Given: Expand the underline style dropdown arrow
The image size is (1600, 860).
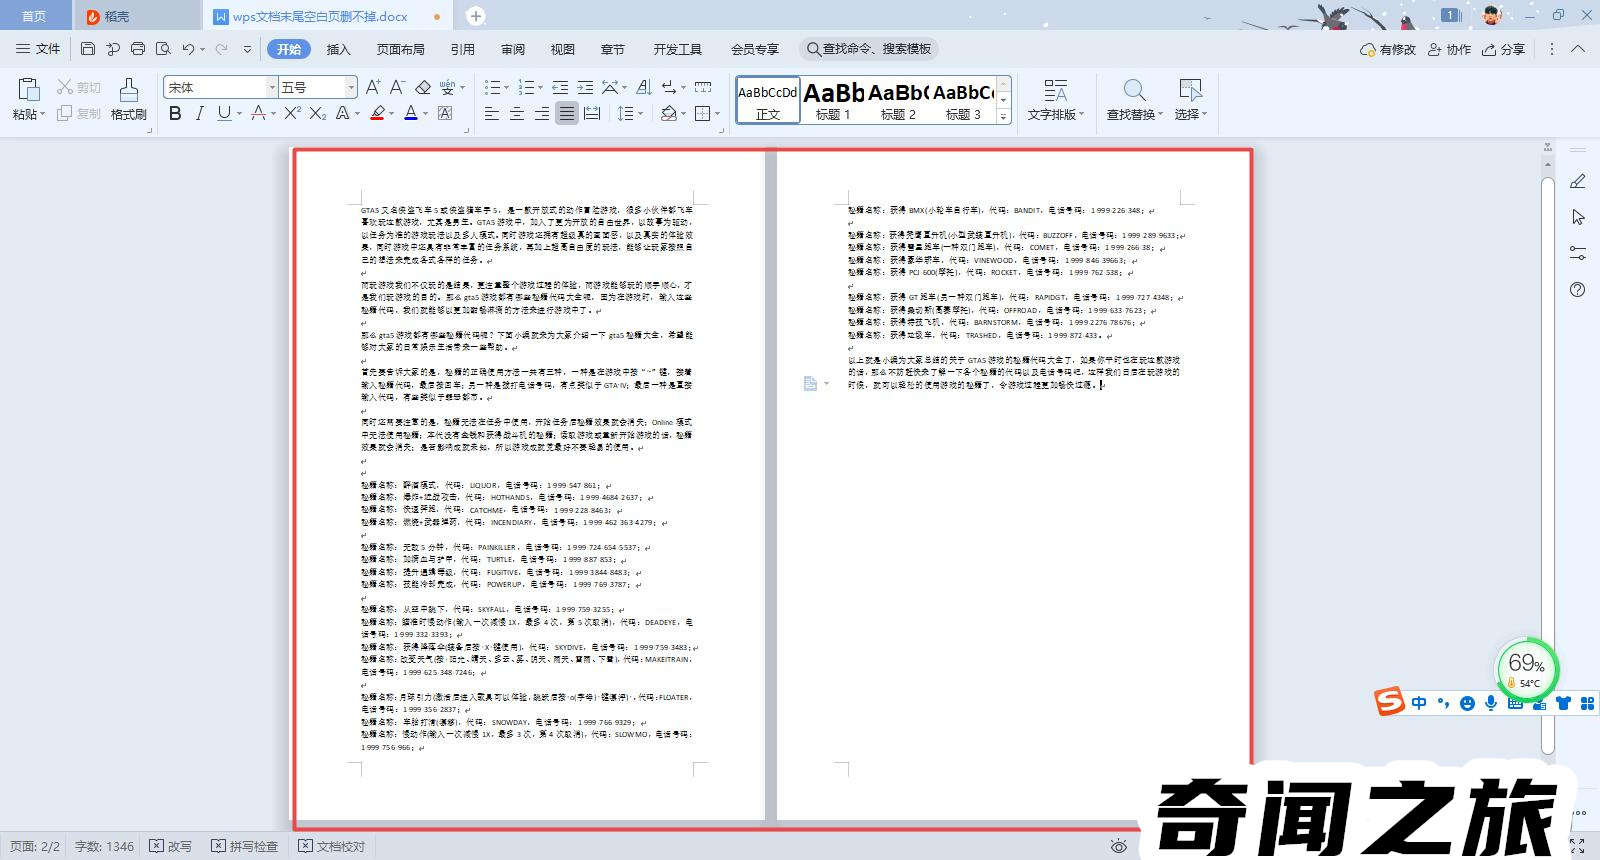Looking at the screenshot, I should click(238, 114).
